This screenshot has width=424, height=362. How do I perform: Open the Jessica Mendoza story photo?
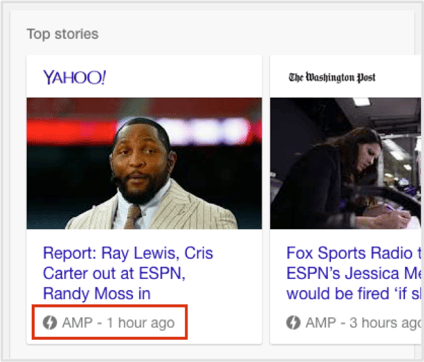(346, 163)
